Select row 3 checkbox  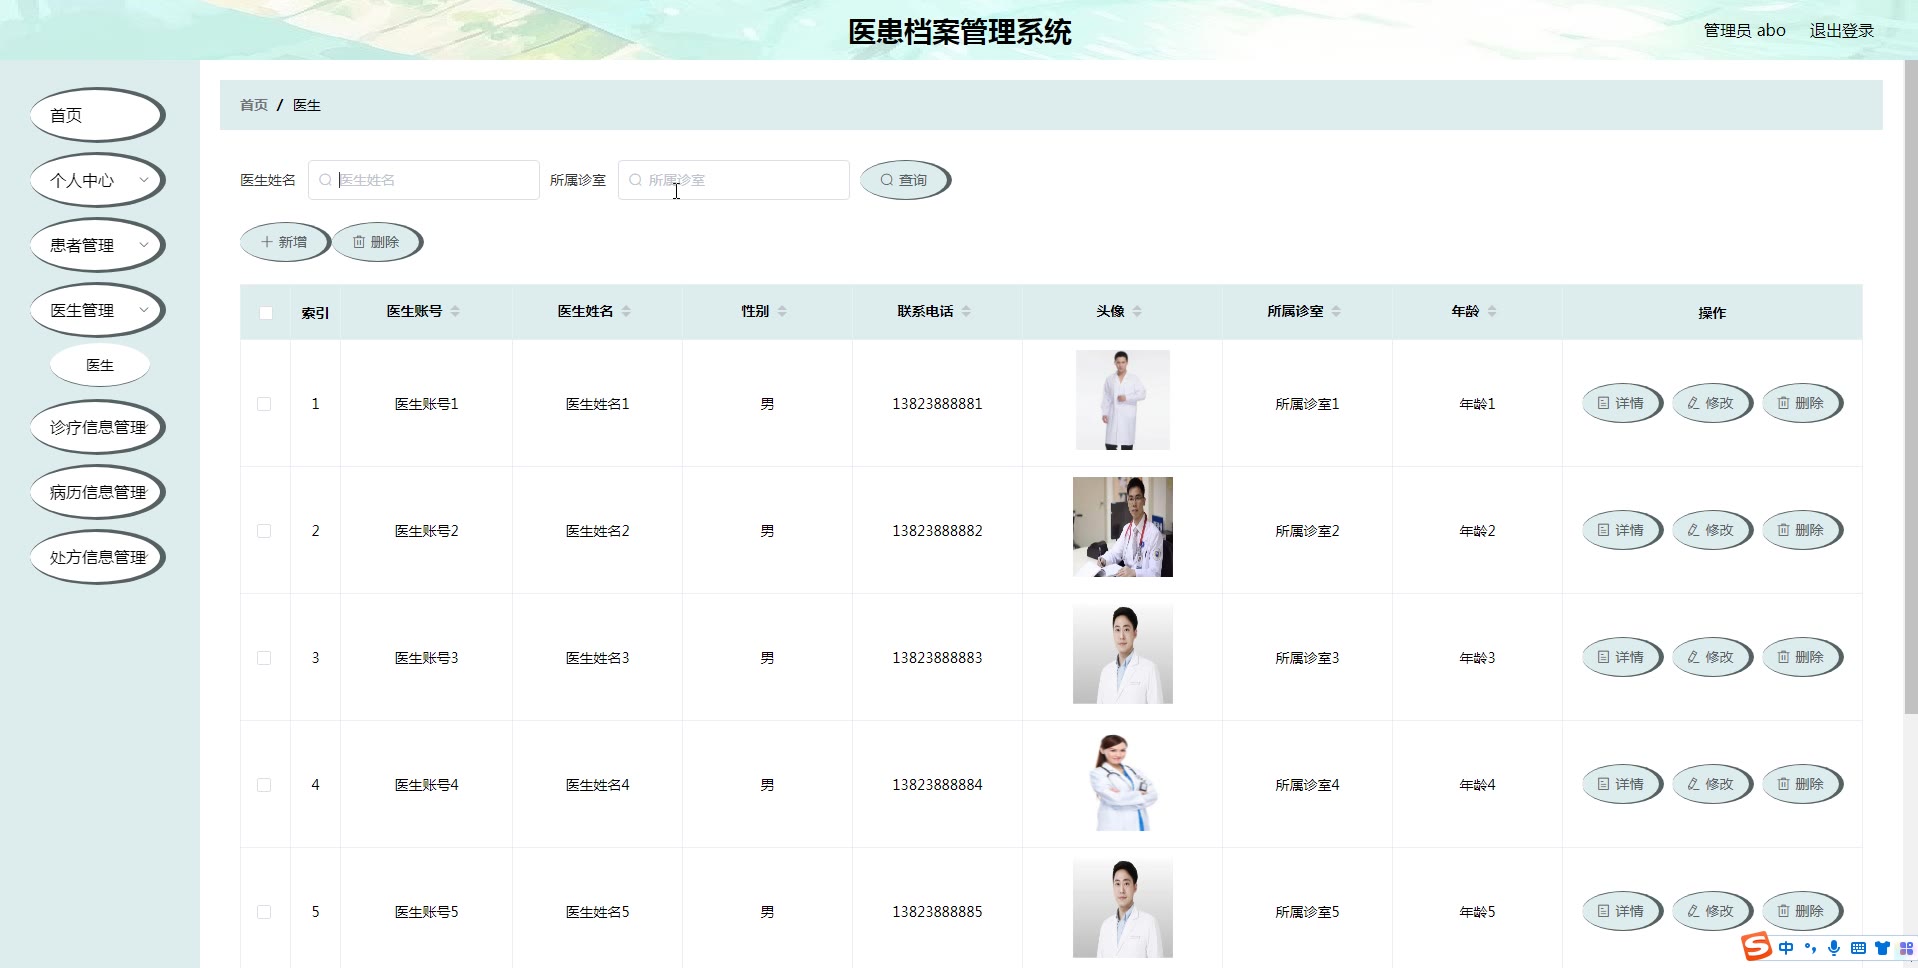tap(264, 658)
